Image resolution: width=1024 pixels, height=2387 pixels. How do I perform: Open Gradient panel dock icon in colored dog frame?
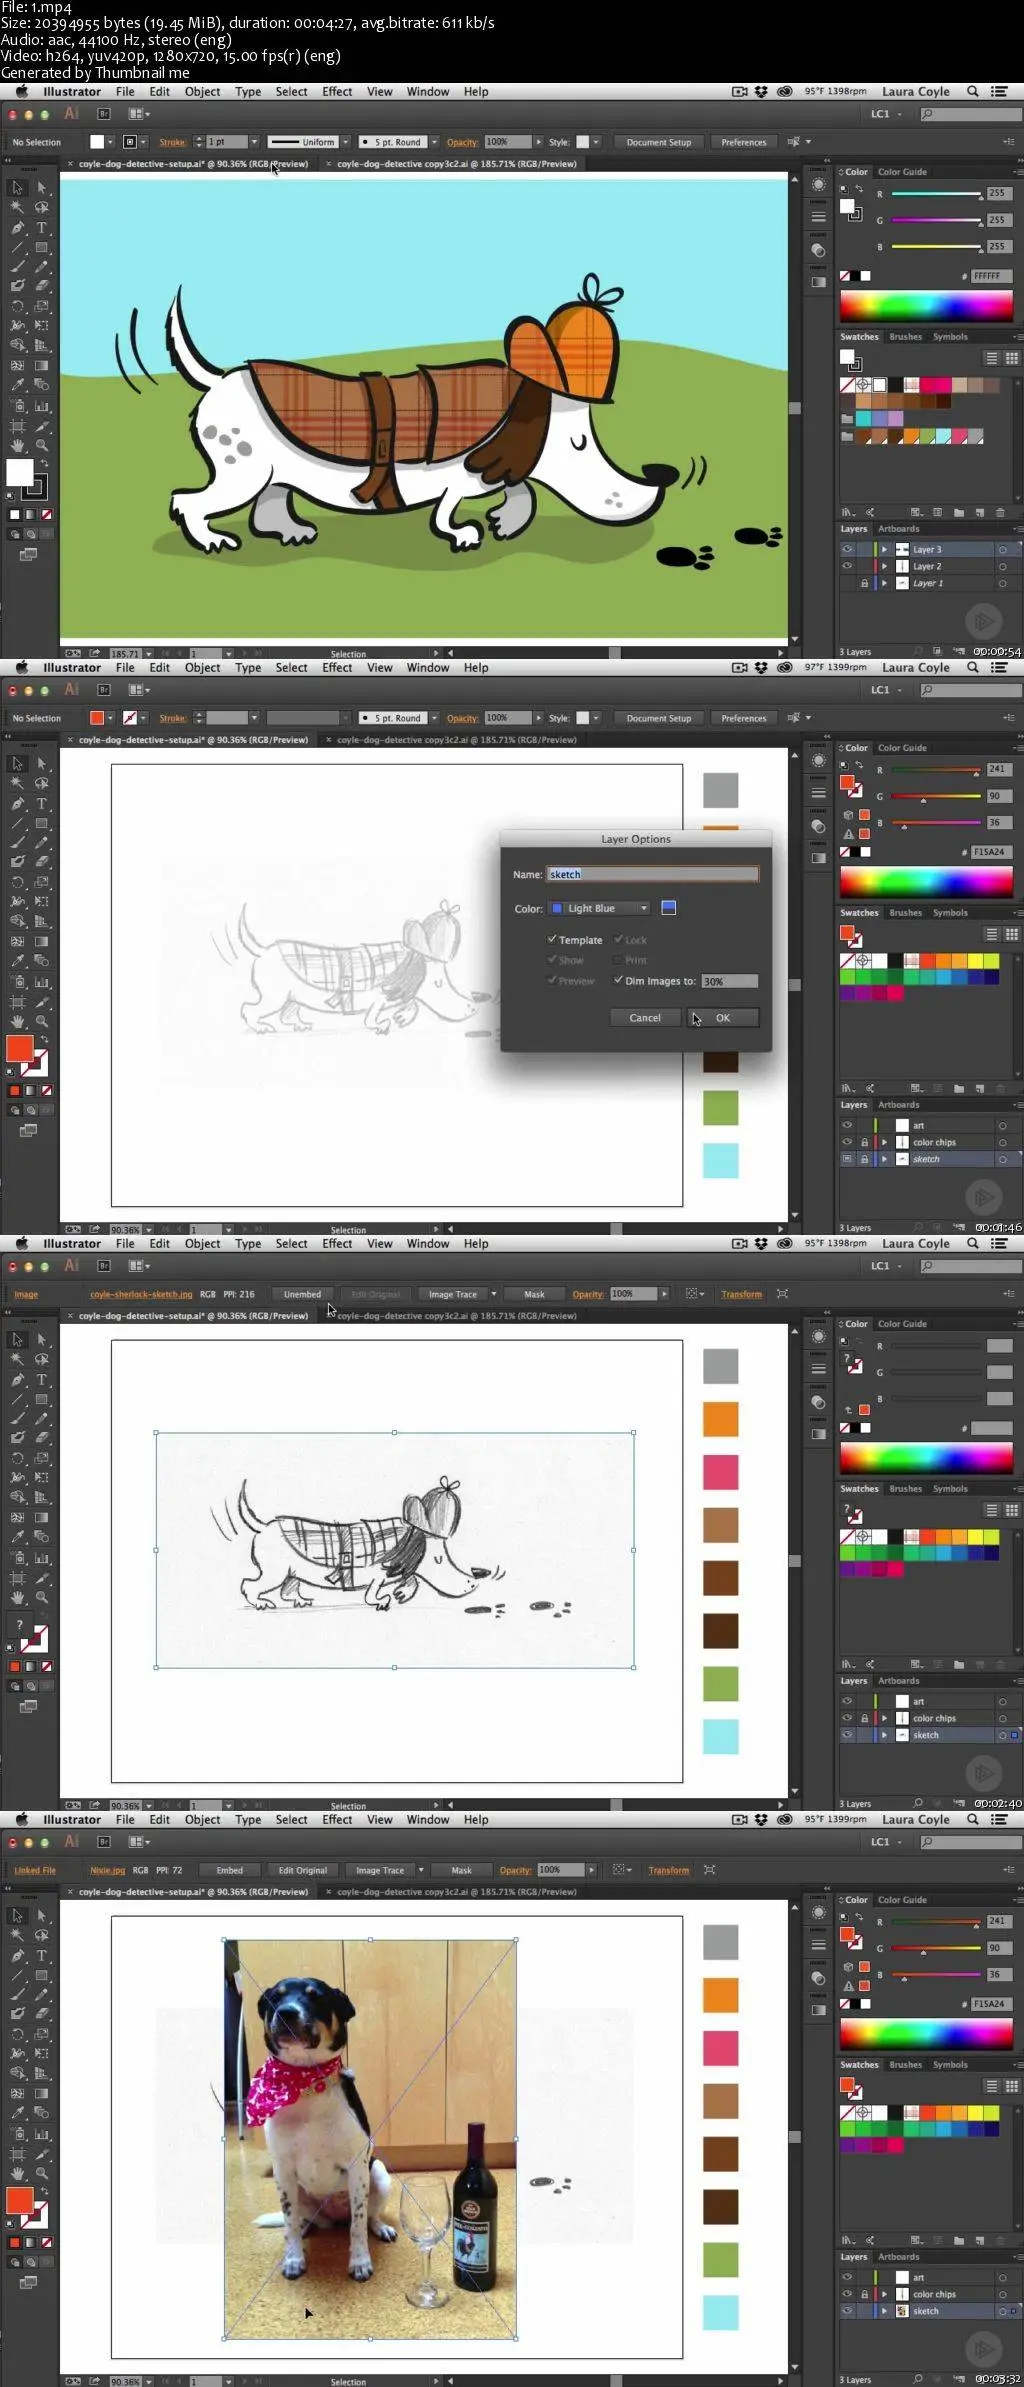point(818,282)
